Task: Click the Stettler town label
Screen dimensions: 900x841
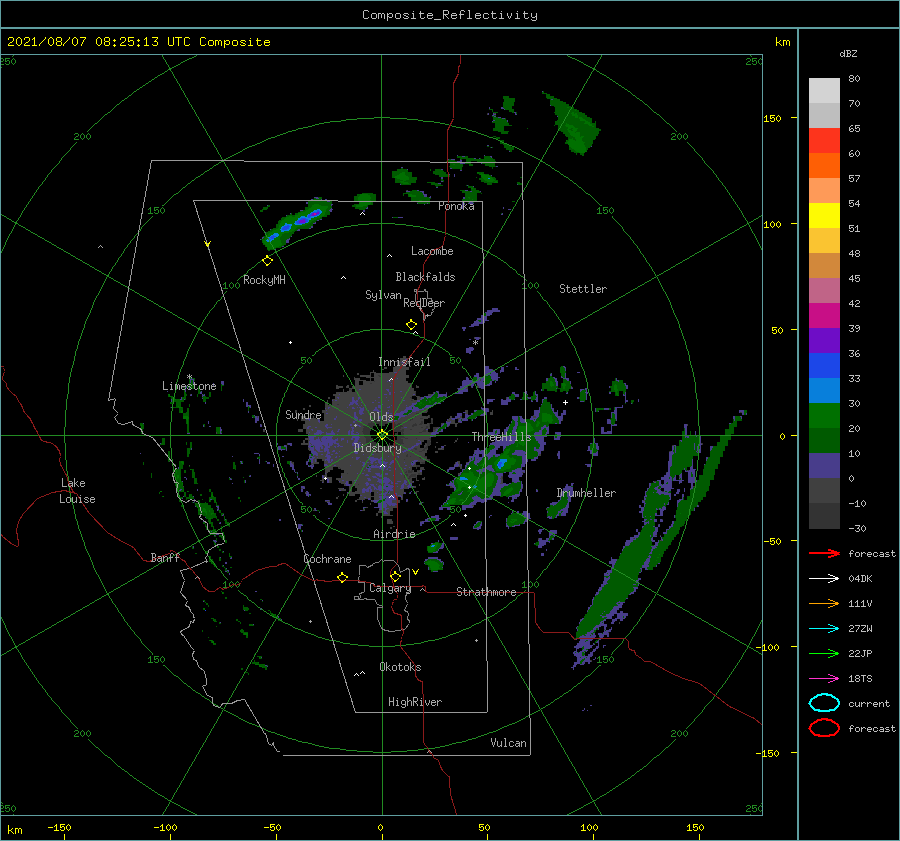Action: tap(583, 289)
